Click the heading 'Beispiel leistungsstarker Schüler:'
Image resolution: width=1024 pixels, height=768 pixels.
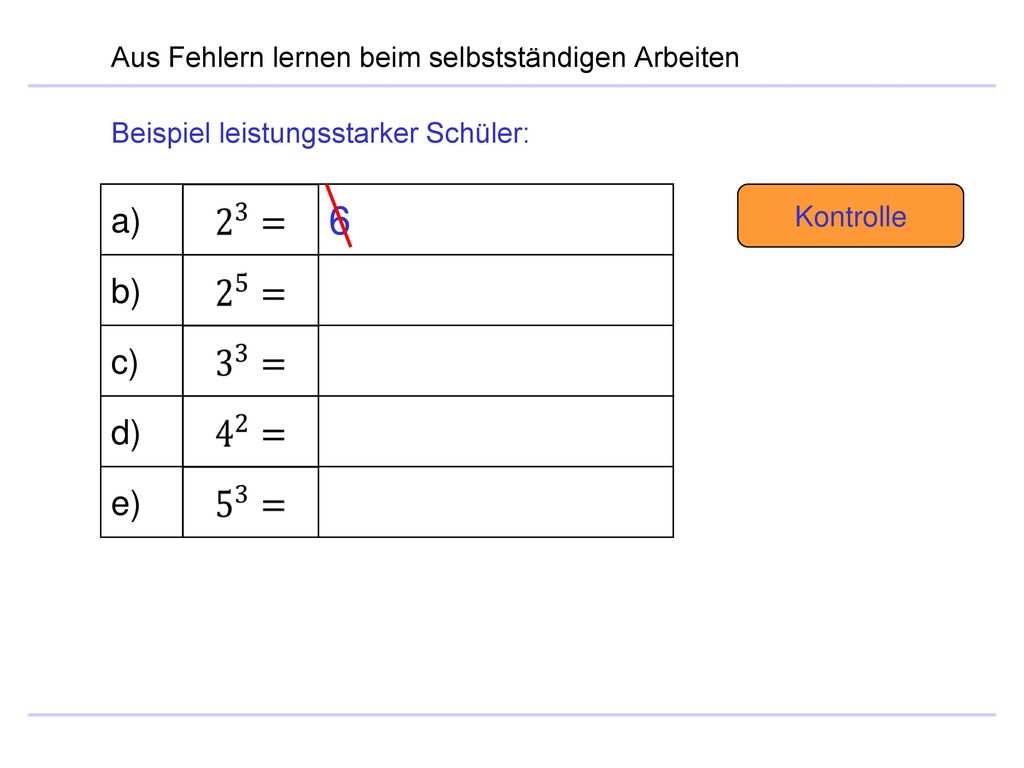320,134
